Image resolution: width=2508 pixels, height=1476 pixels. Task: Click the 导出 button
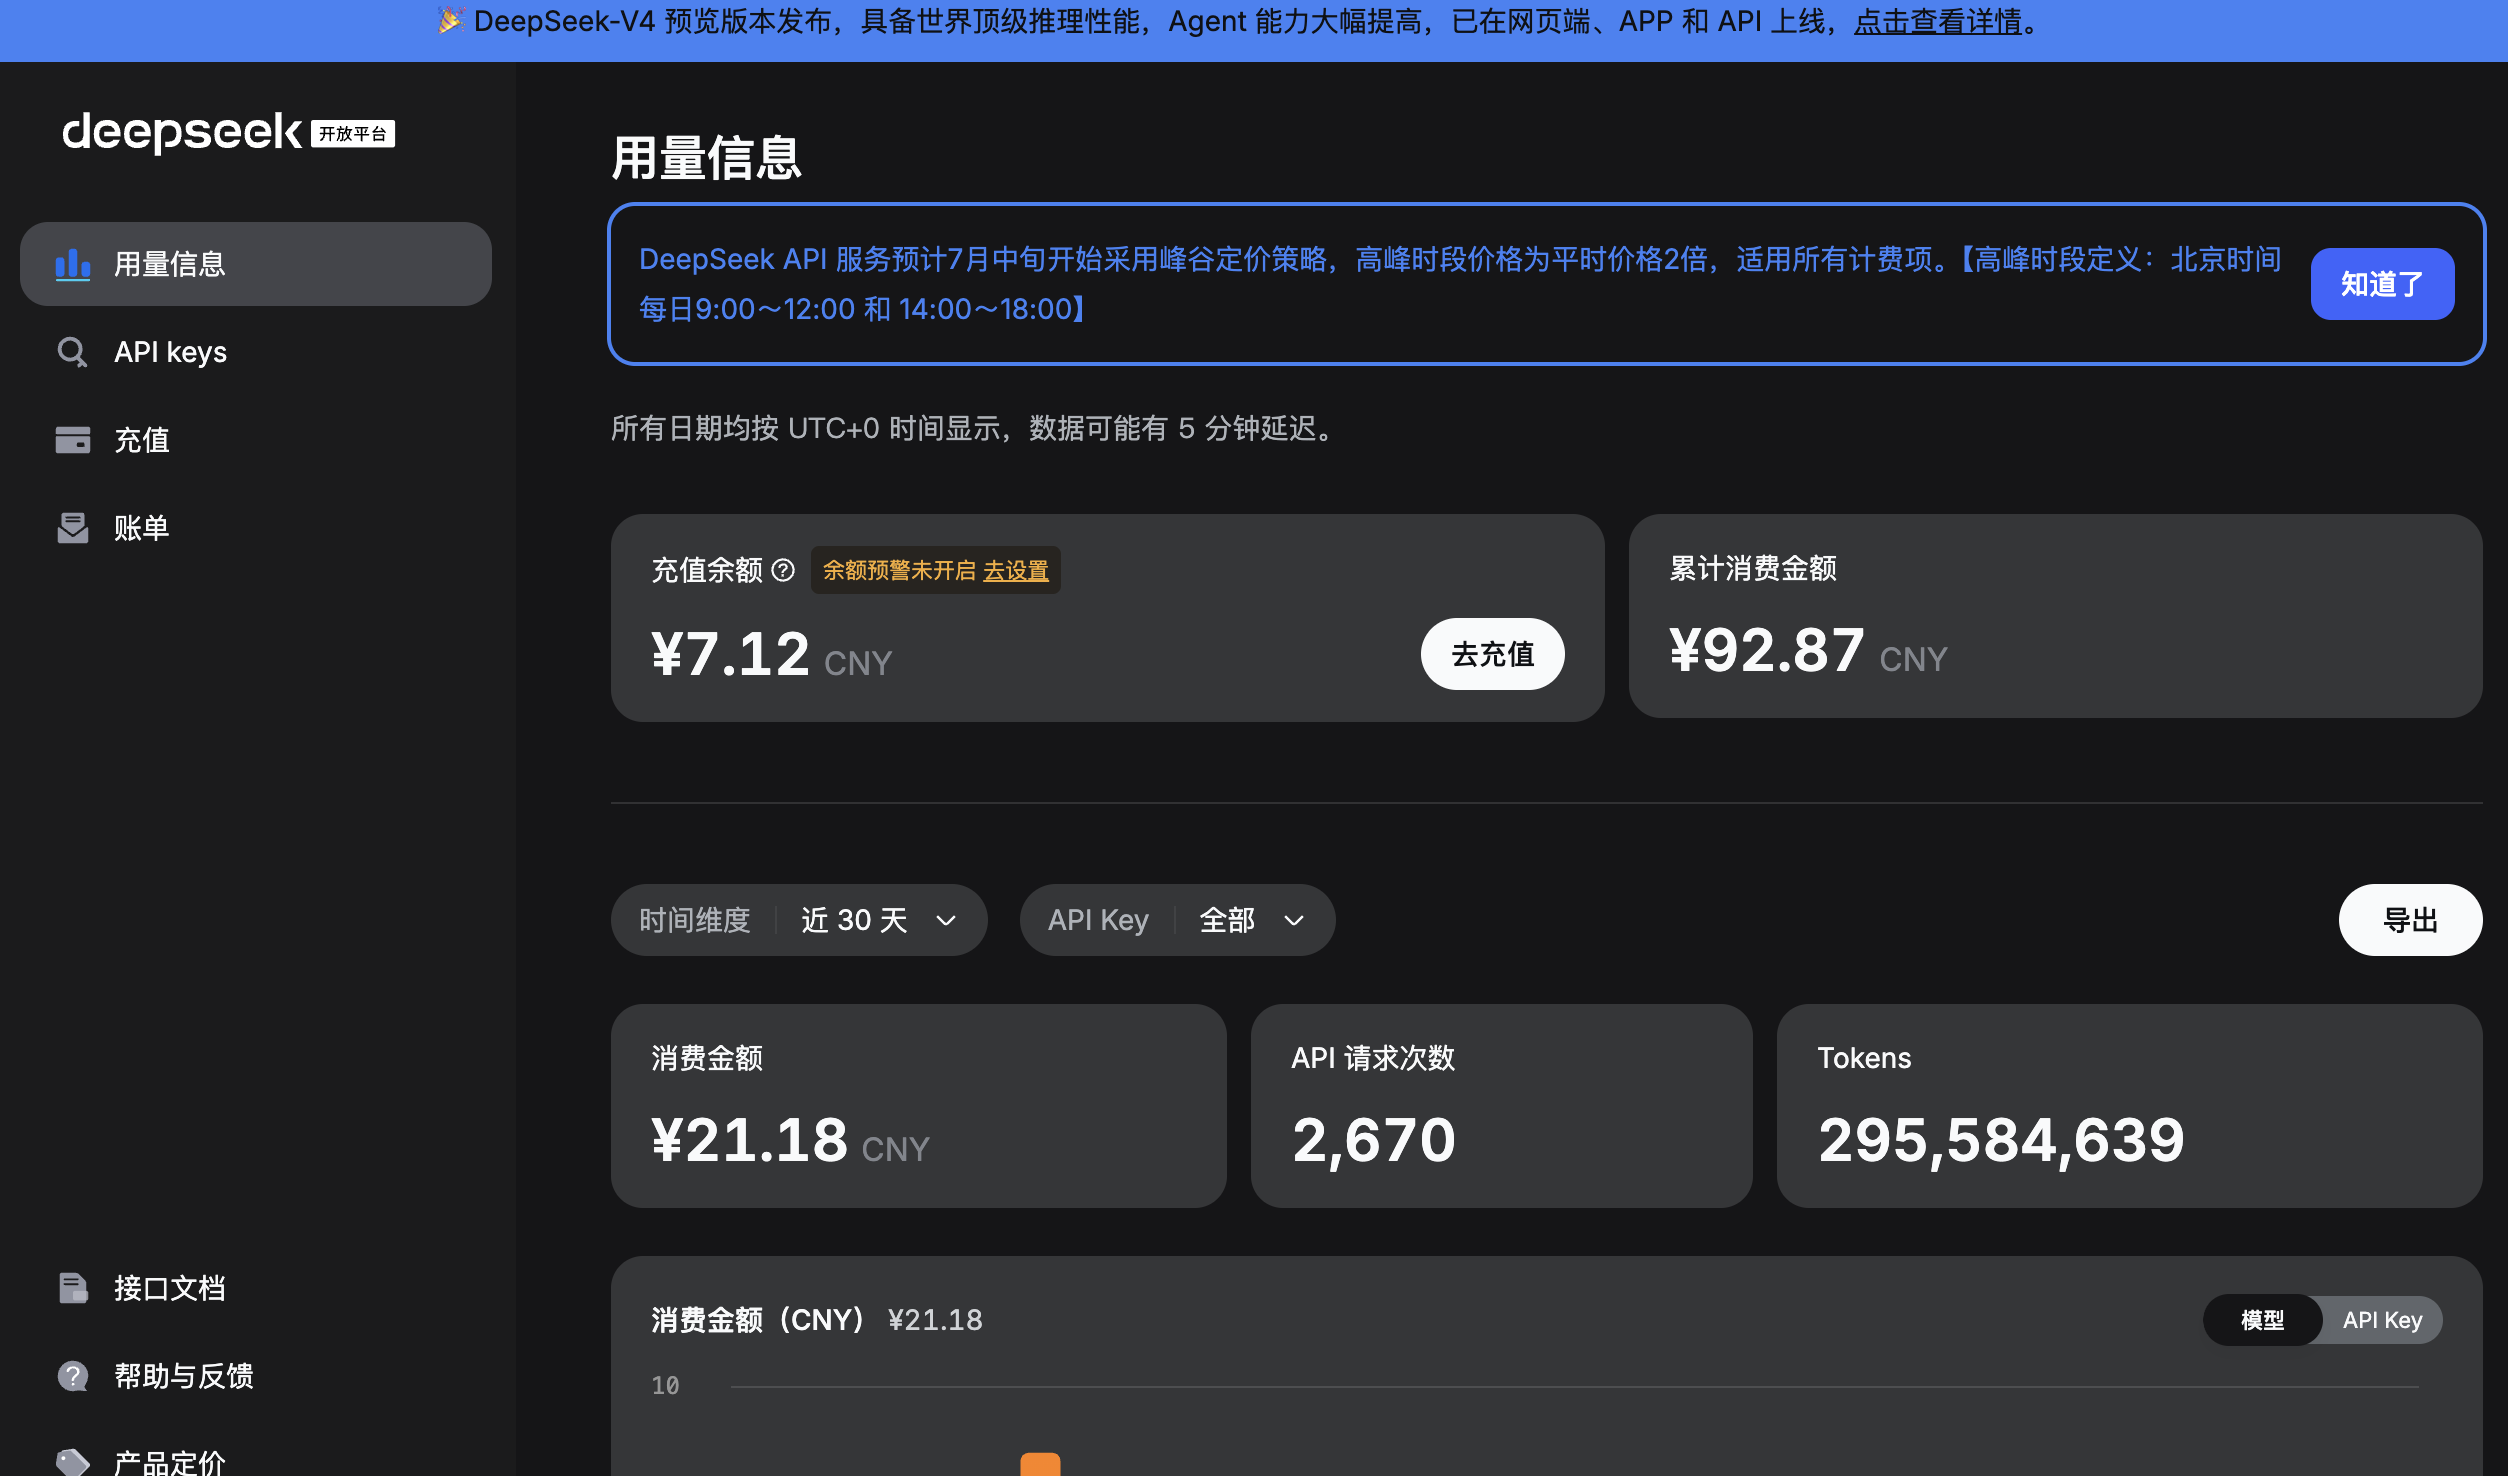(x=2410, y=921)
